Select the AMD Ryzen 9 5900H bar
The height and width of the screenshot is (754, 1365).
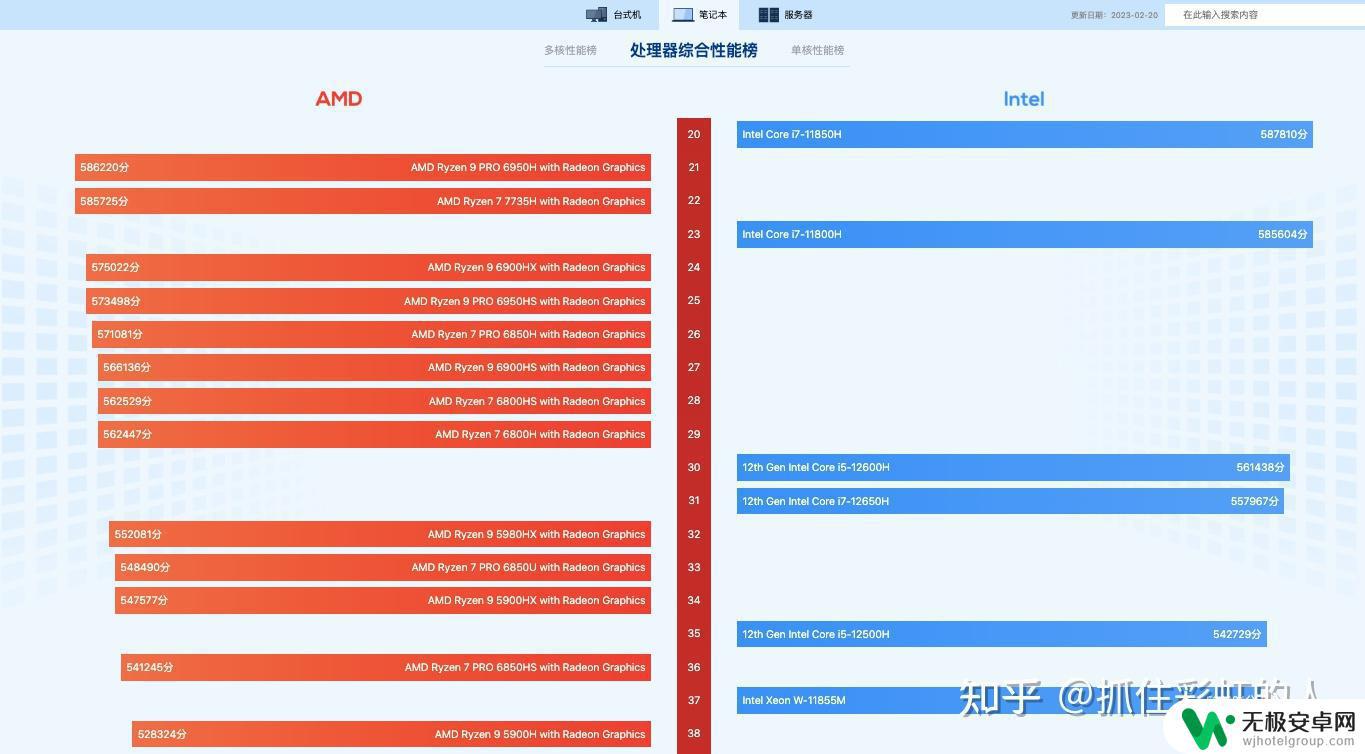[x=391, y=734]
